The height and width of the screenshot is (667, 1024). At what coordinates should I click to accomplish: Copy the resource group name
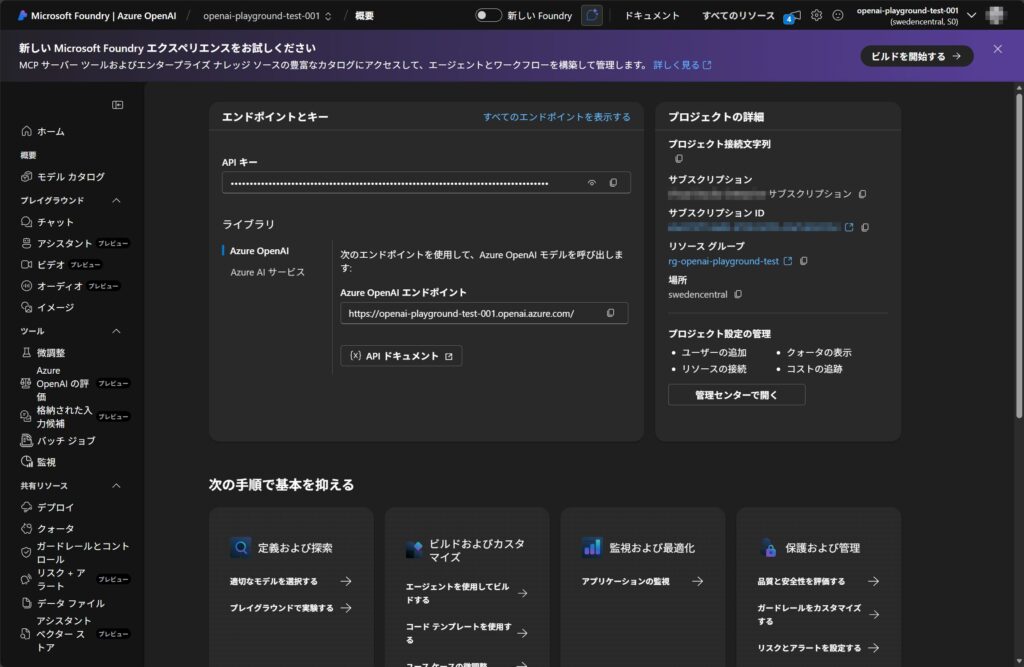(x=804, y=261)
